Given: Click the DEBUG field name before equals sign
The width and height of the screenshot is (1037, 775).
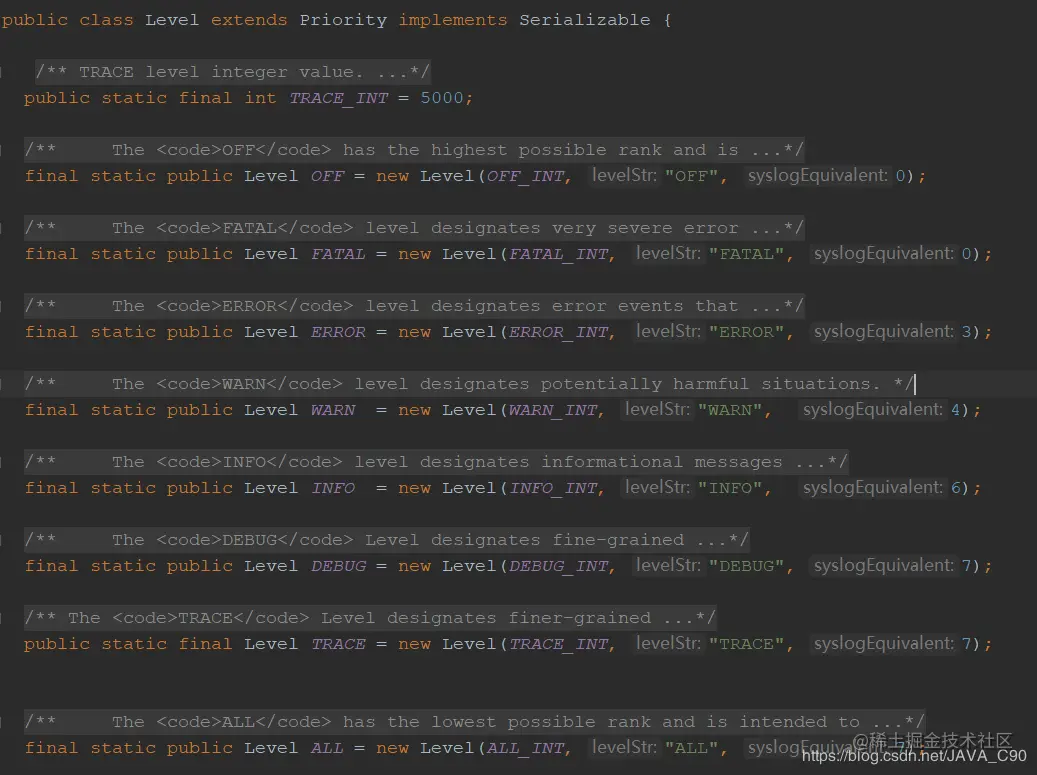Looking at the screenshot, I should point(338,566).
